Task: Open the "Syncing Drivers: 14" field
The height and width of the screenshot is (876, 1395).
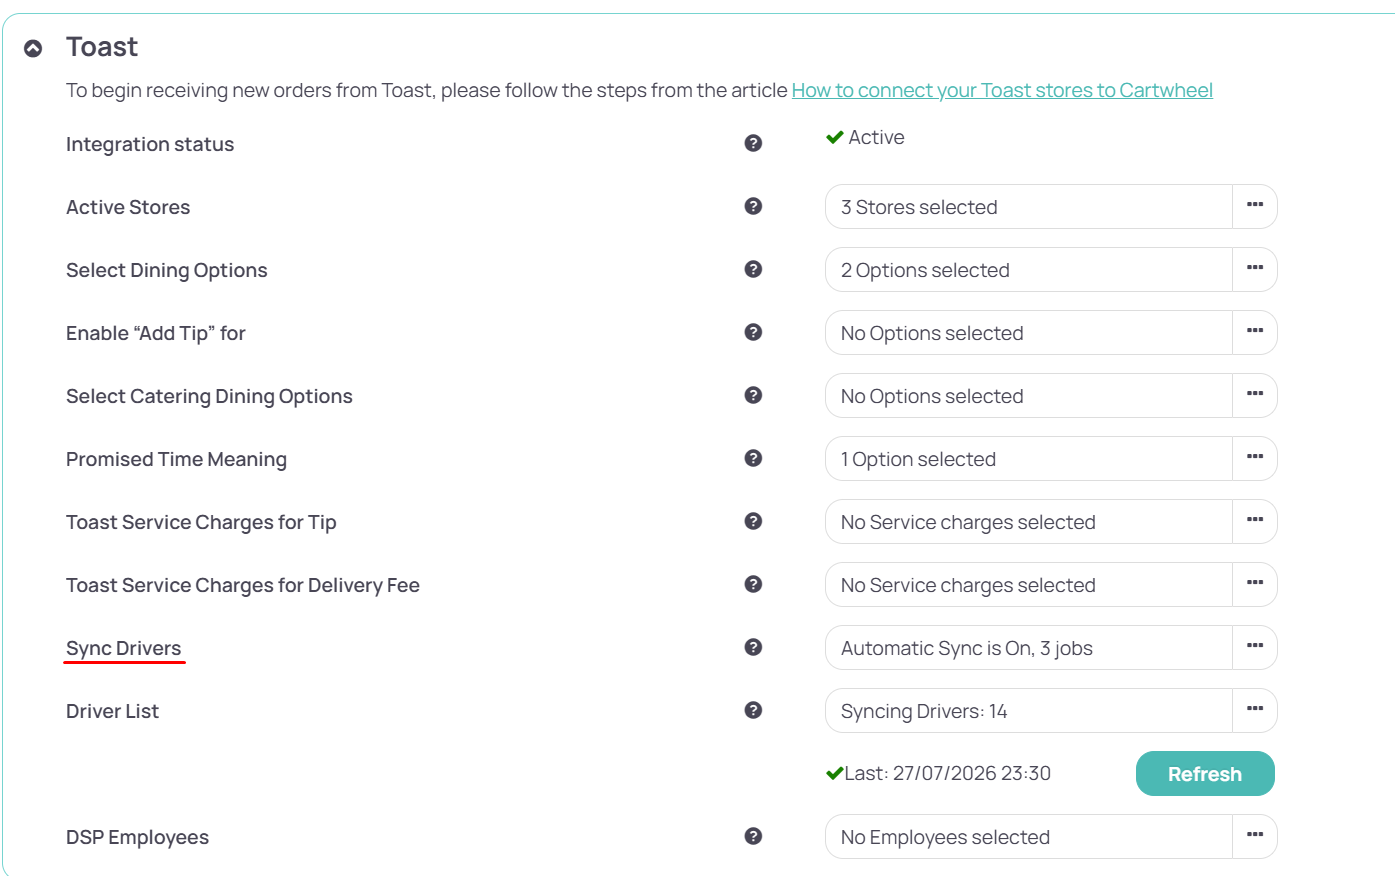Action: (1029, 711)
